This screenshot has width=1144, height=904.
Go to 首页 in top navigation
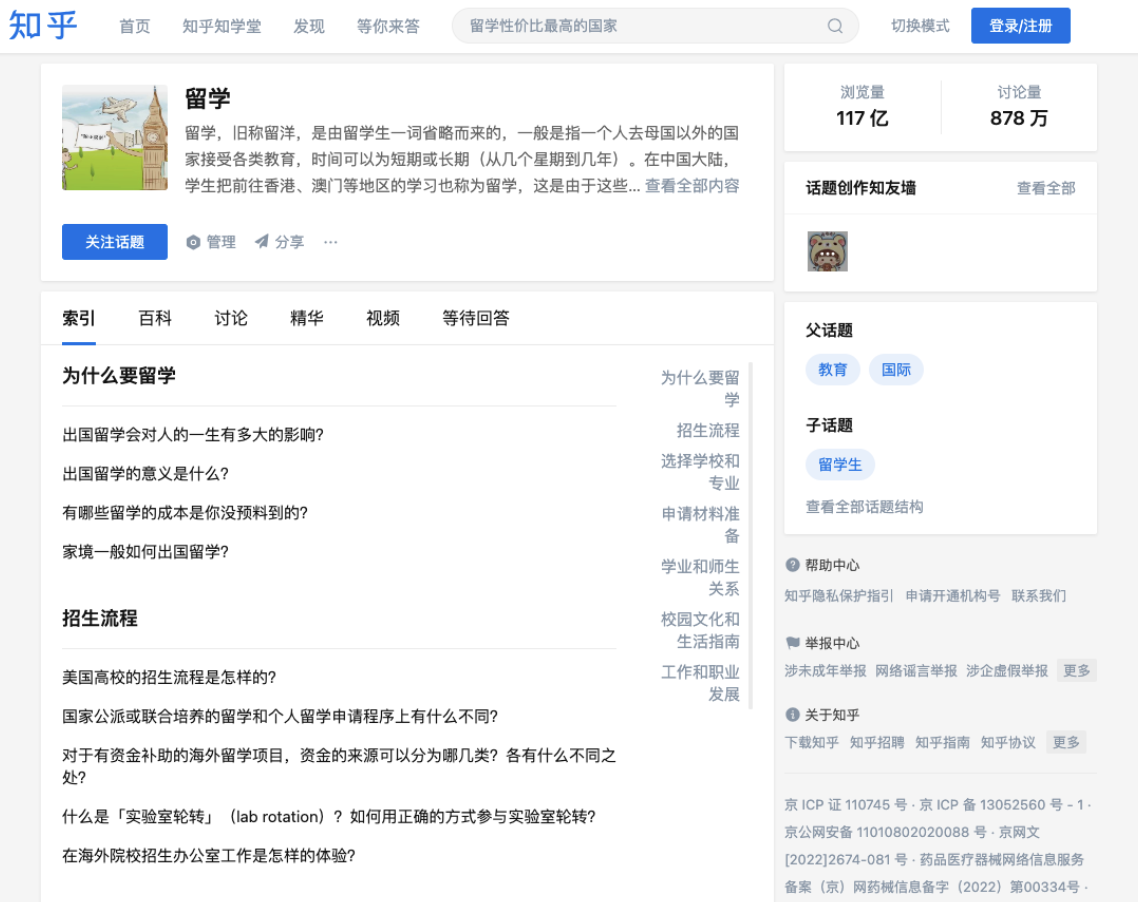point(135,26)
